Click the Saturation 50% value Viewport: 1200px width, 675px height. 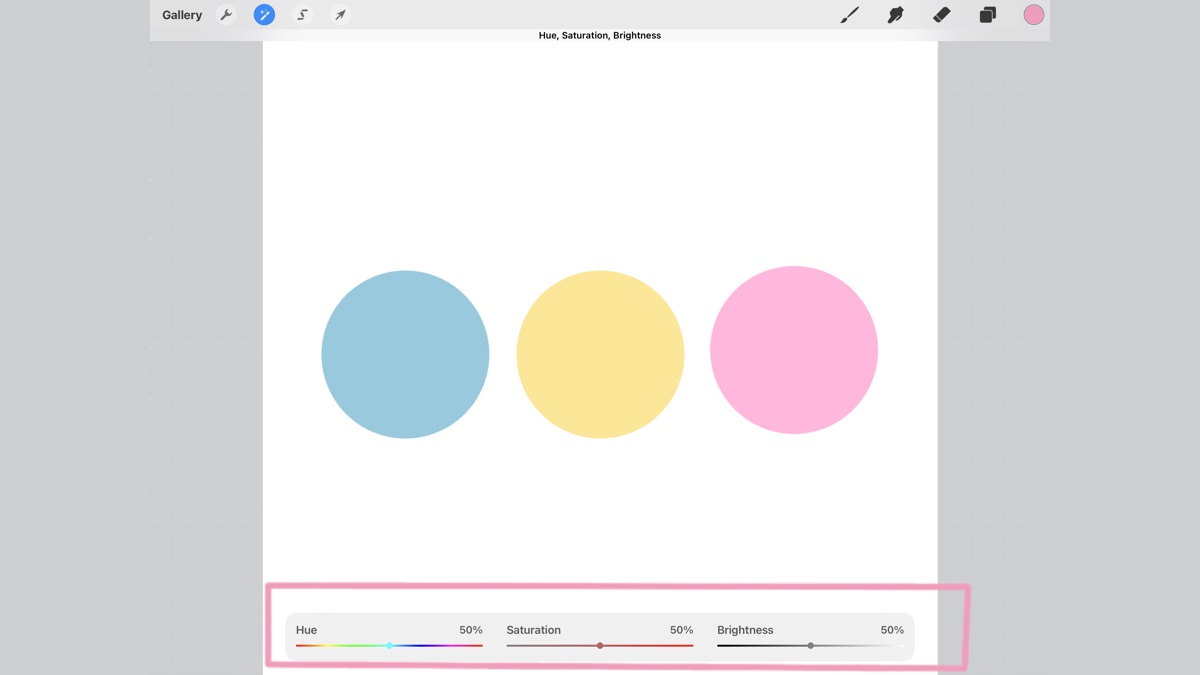tap(681, 630)
